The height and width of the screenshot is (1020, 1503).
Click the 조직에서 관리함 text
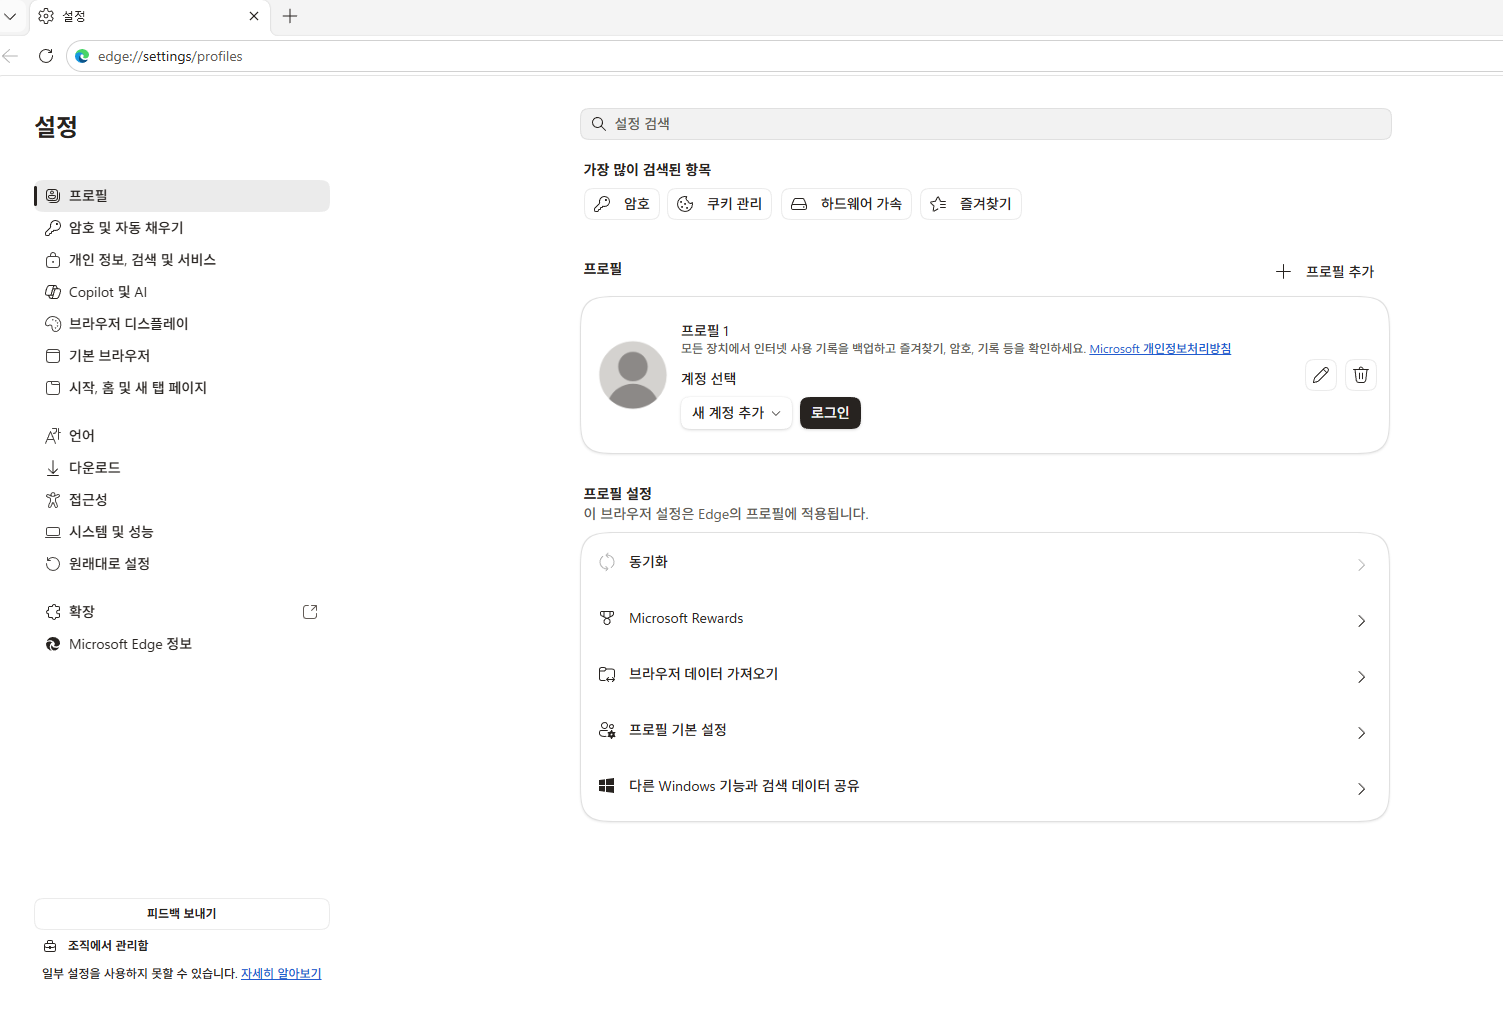108,946
